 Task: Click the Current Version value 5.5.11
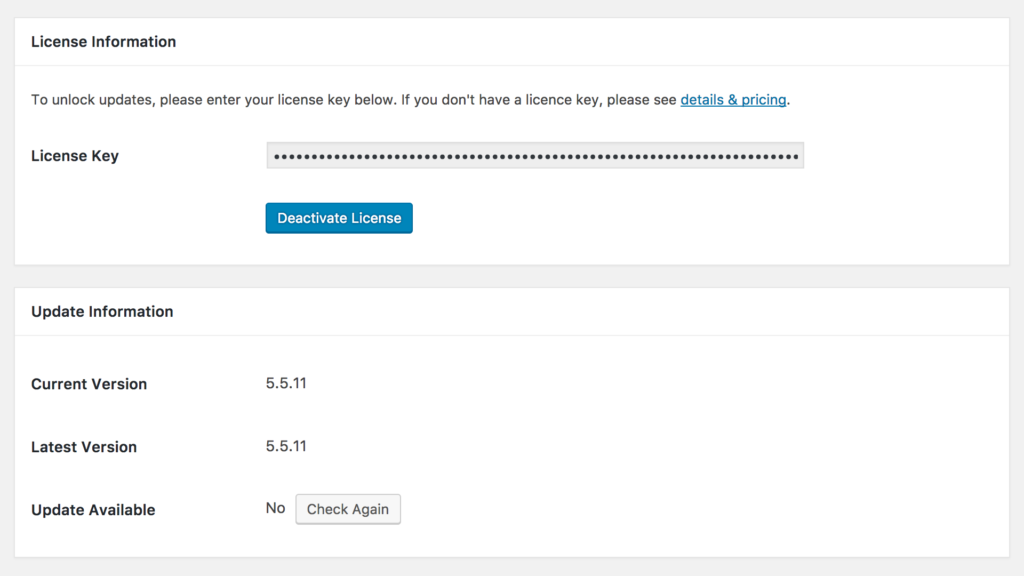[286, 383]
